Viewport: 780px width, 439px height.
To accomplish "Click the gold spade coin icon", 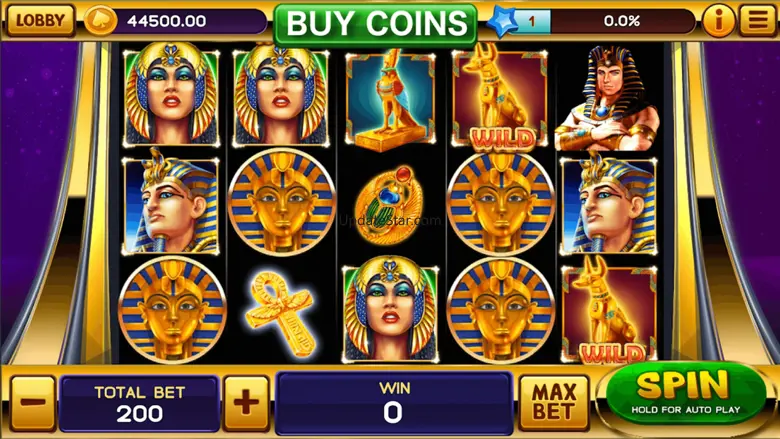I will click(100, 21).
